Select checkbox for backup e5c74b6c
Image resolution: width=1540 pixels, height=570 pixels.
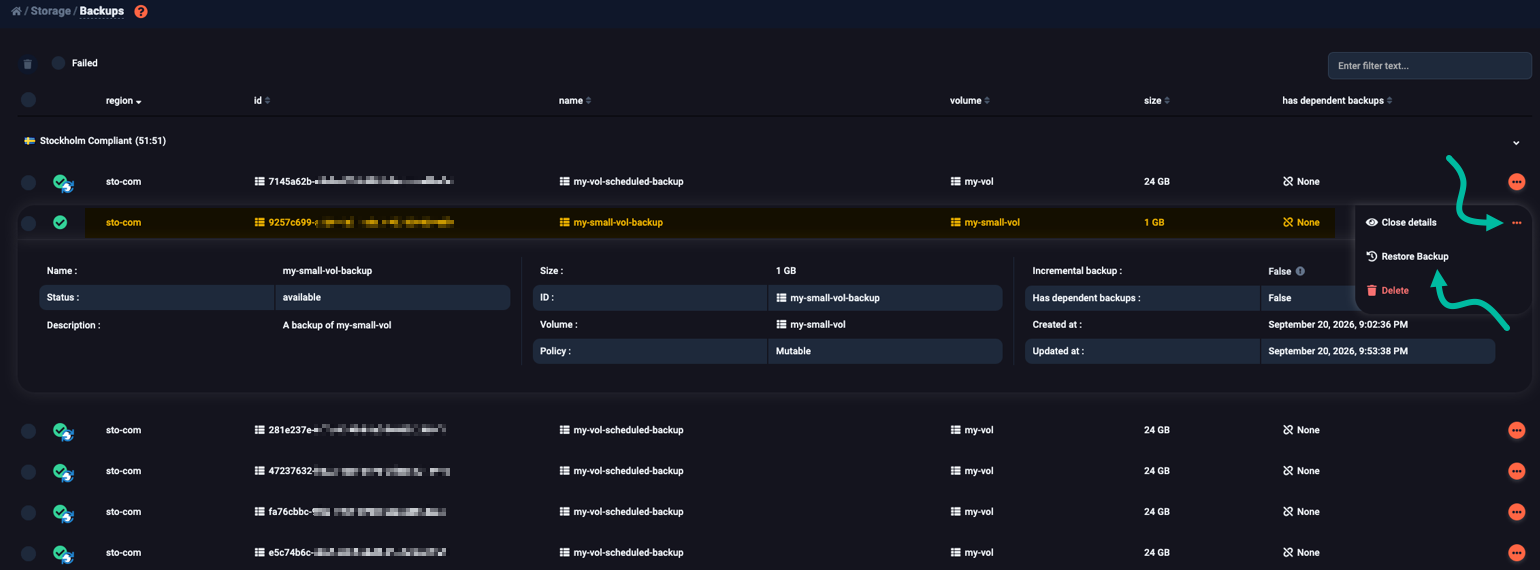coord(28,553)
